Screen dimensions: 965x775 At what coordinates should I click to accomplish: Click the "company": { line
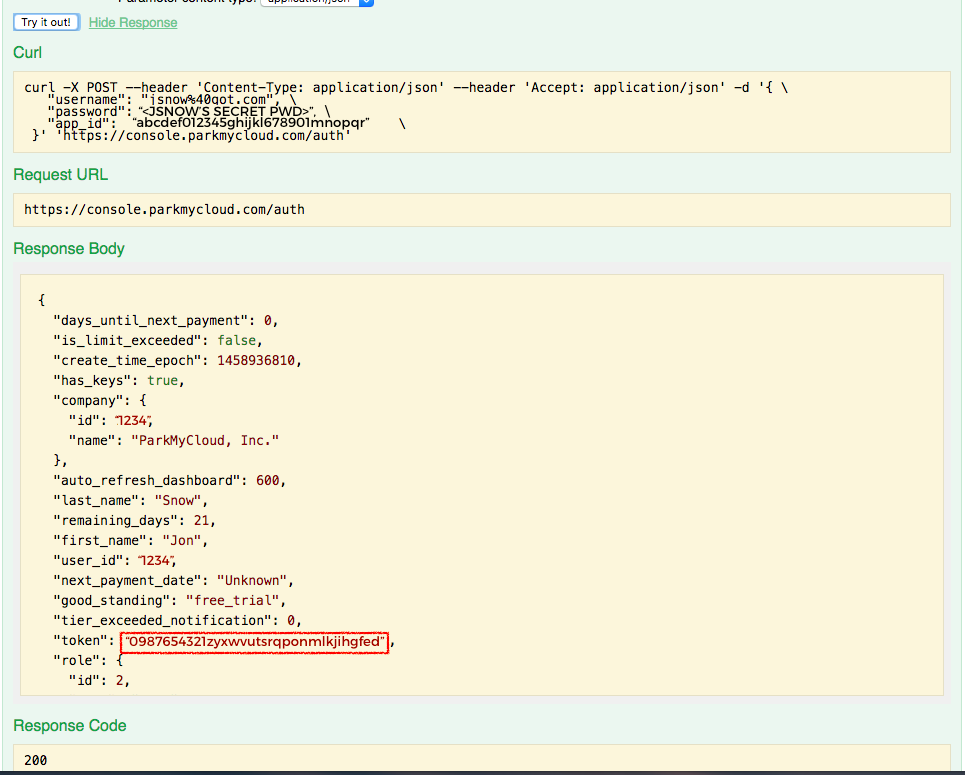[100, 401]
